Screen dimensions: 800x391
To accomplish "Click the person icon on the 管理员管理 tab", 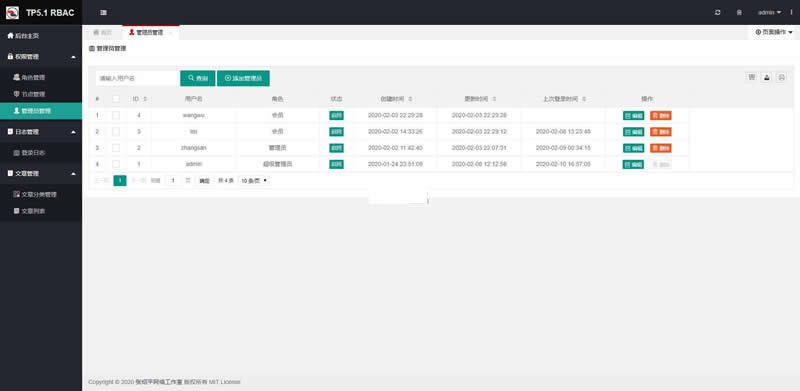I will pyautogui.click(x=132, y=32).
